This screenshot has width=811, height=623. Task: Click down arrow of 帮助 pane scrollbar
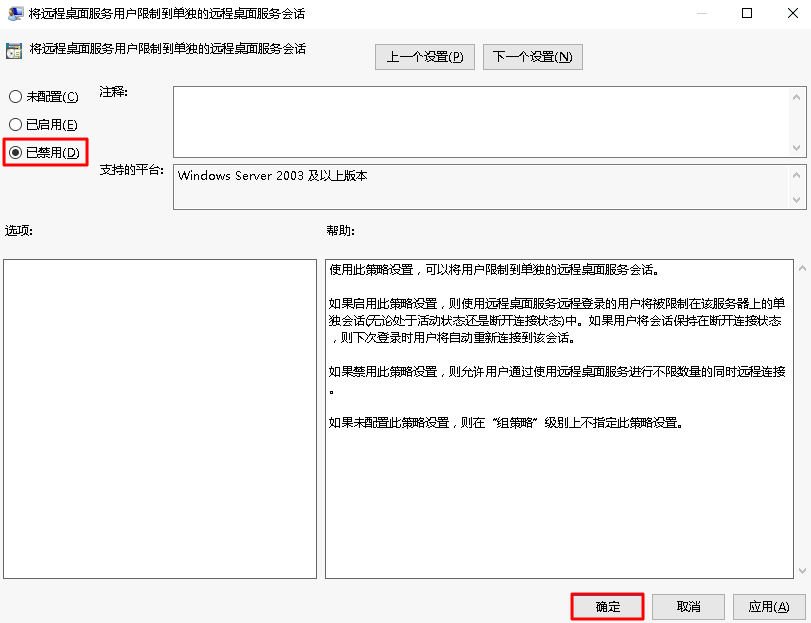(x=800, y=569)
